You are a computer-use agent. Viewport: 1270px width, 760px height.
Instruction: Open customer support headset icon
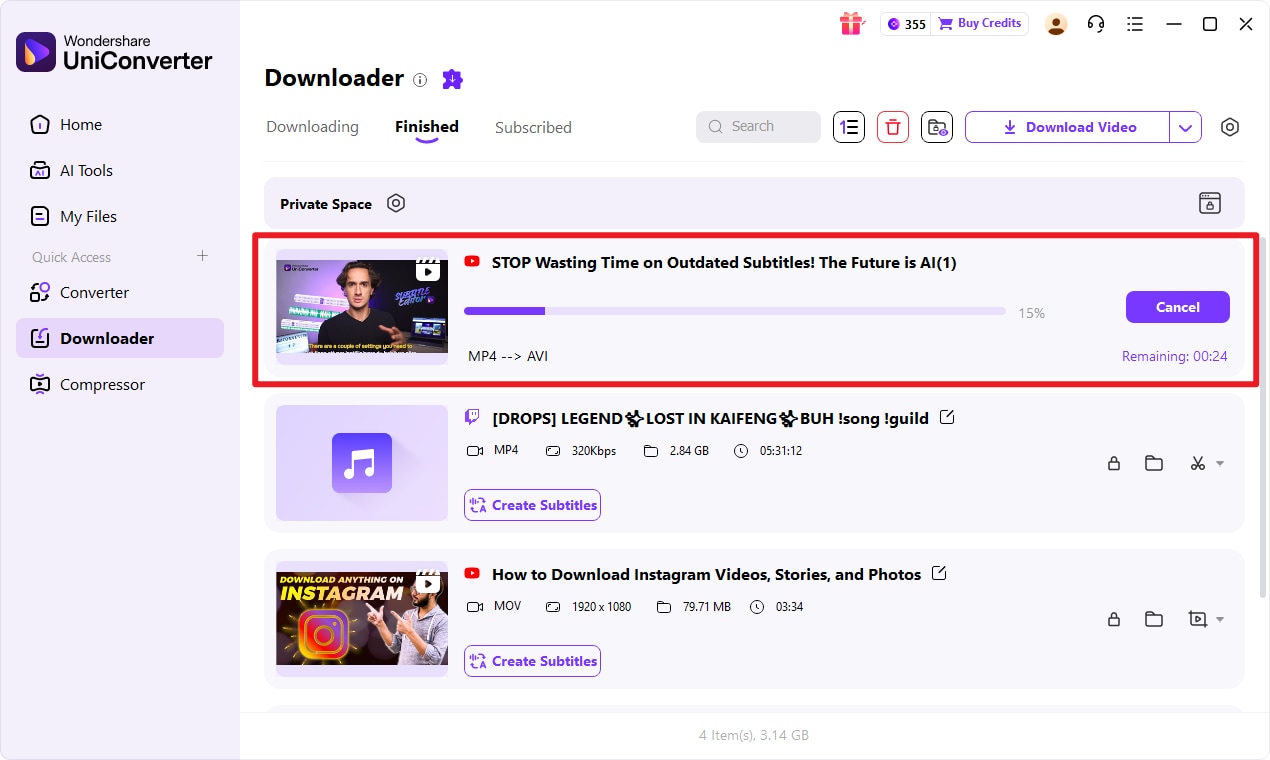tap(1095, 23)
